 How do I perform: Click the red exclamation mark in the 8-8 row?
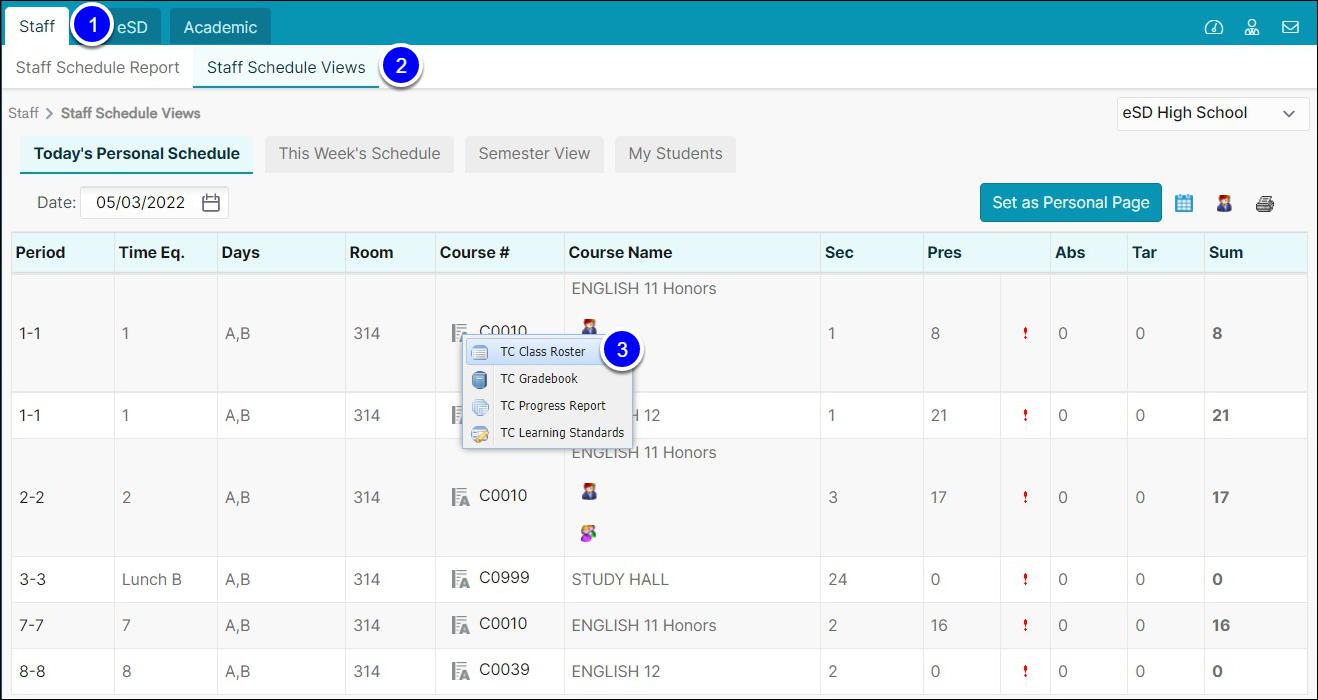[x=1025, y=671]
